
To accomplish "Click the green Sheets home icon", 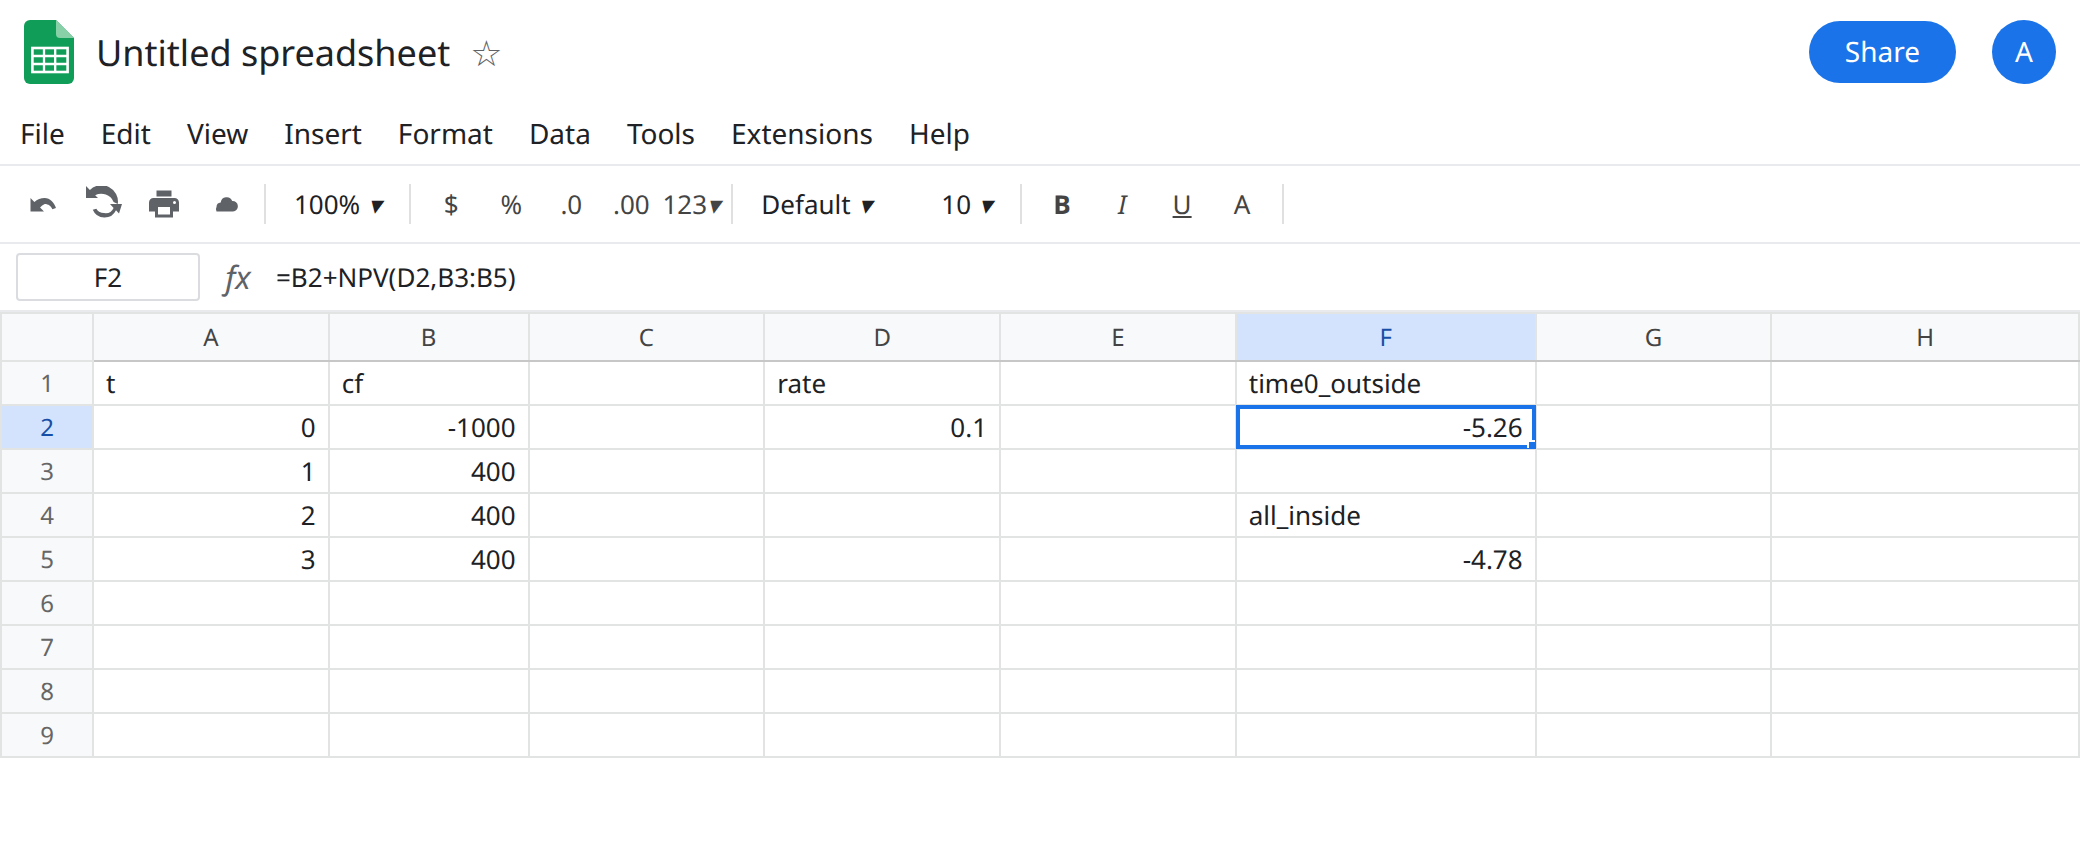I will (x=49, y=52).
